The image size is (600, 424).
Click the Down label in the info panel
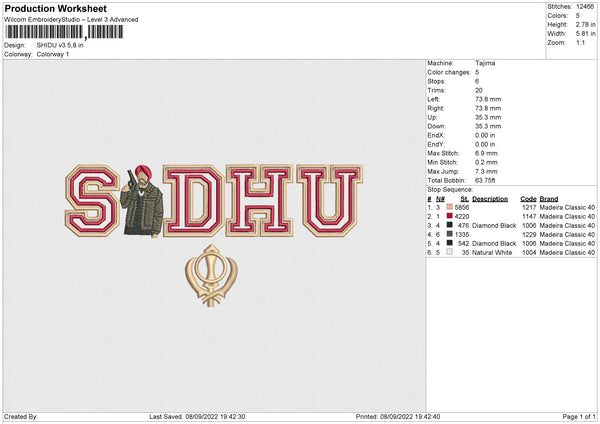(x=437, y=126)
